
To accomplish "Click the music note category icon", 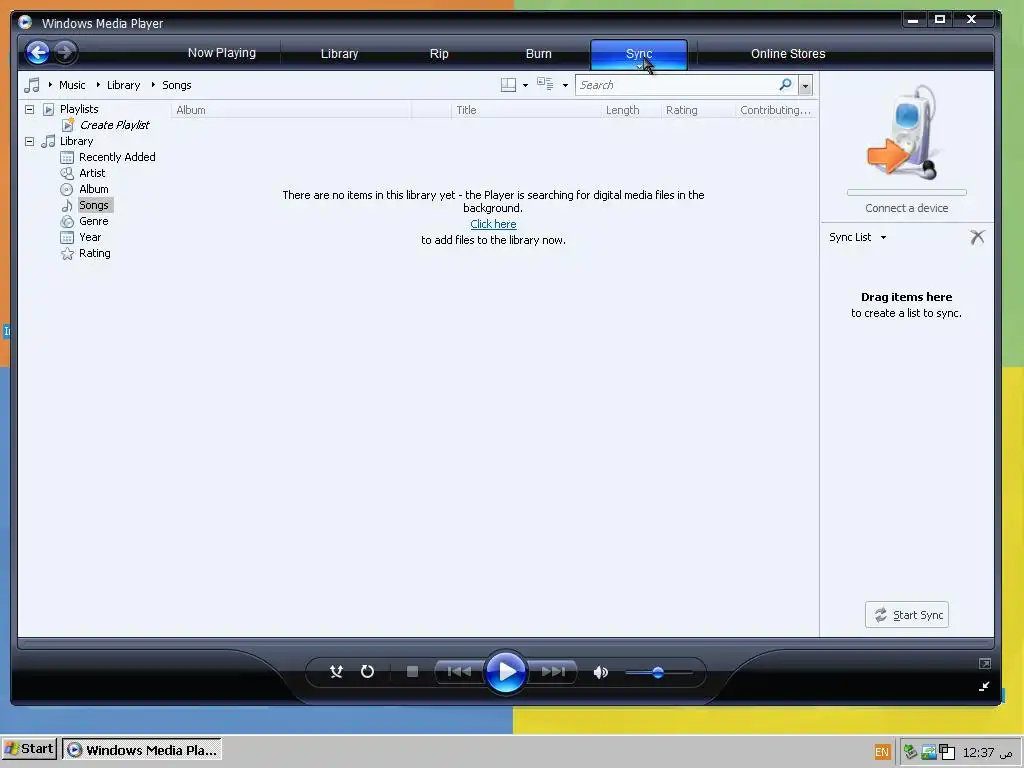I will (31, 85).
